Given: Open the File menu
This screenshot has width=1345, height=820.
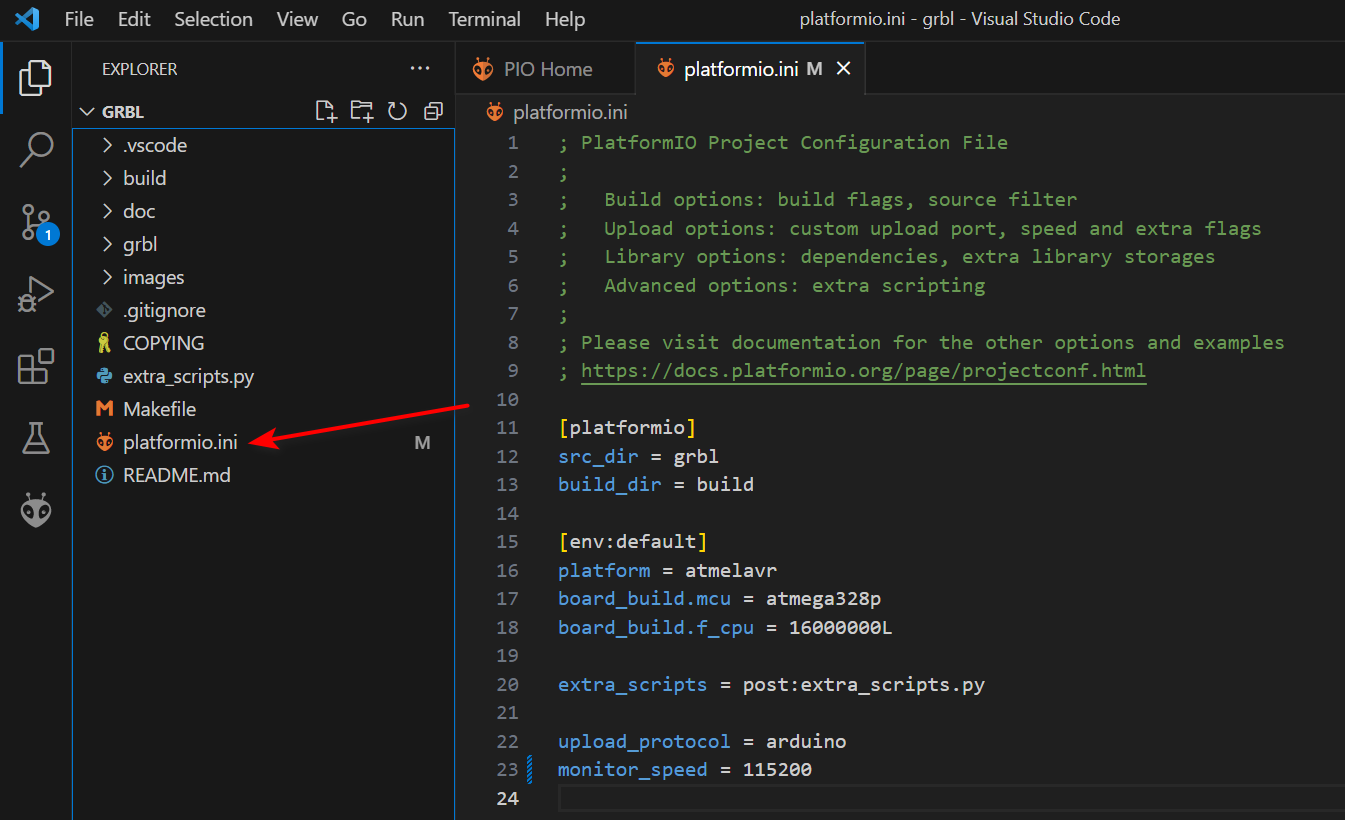Looking at the screenshot, I should tap(79, 19).
